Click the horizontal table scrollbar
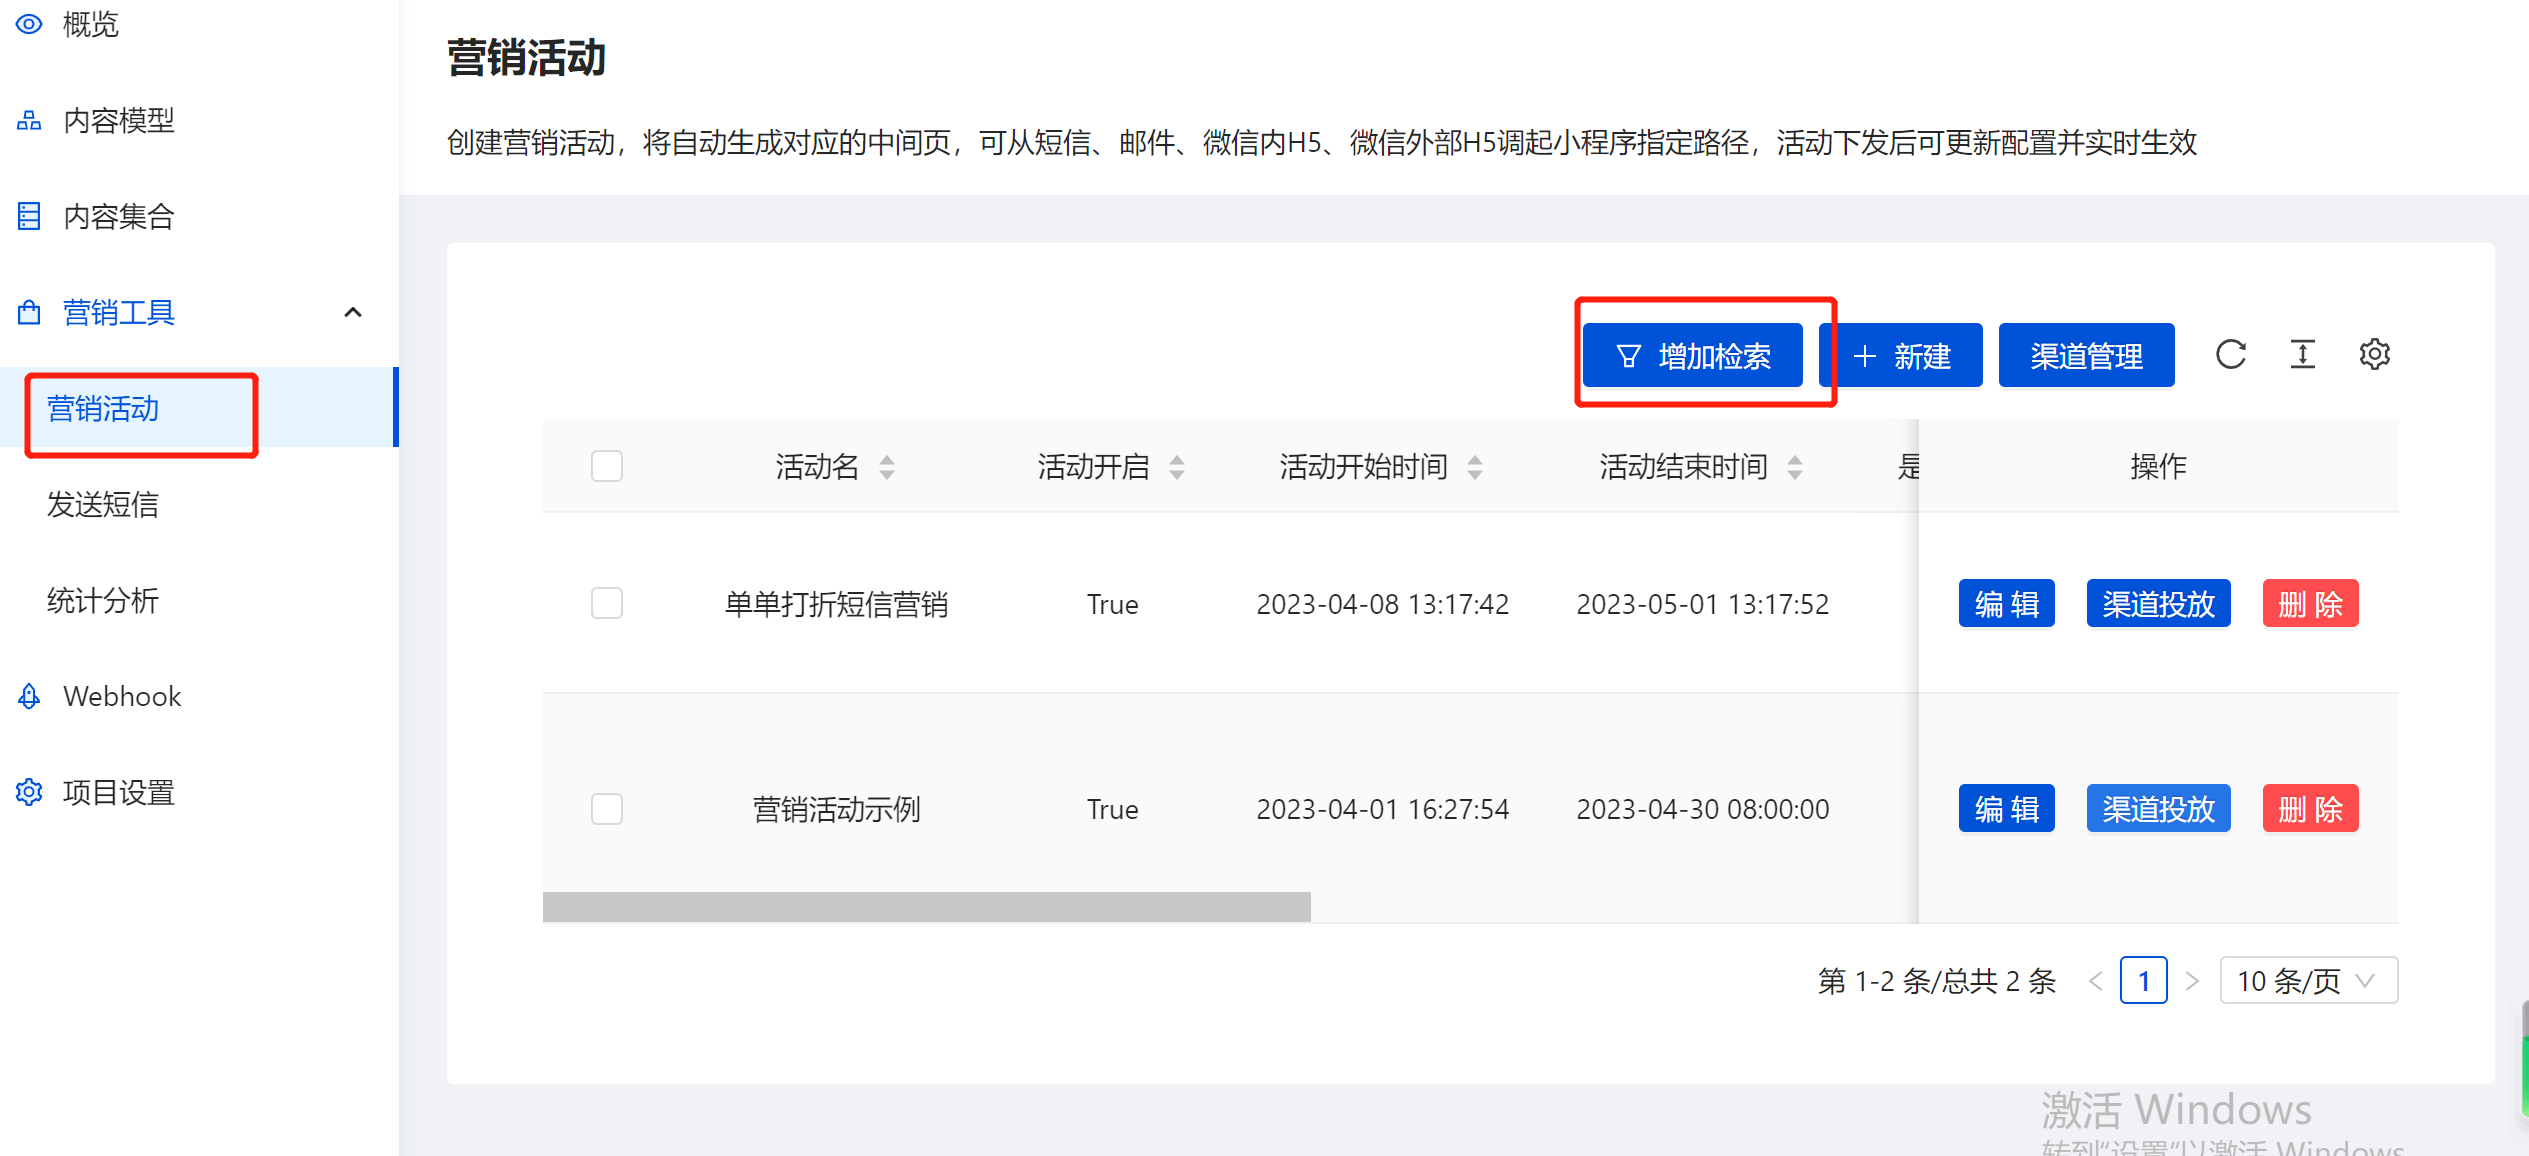This screenshot has height=1156, width=2529. (926, 907)
